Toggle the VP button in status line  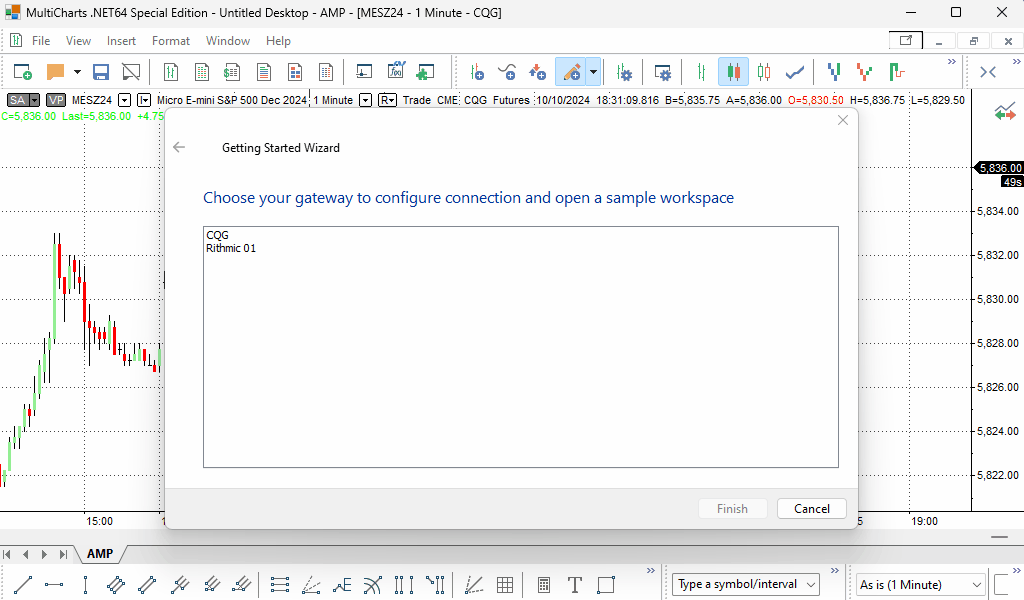click(56, 100)
